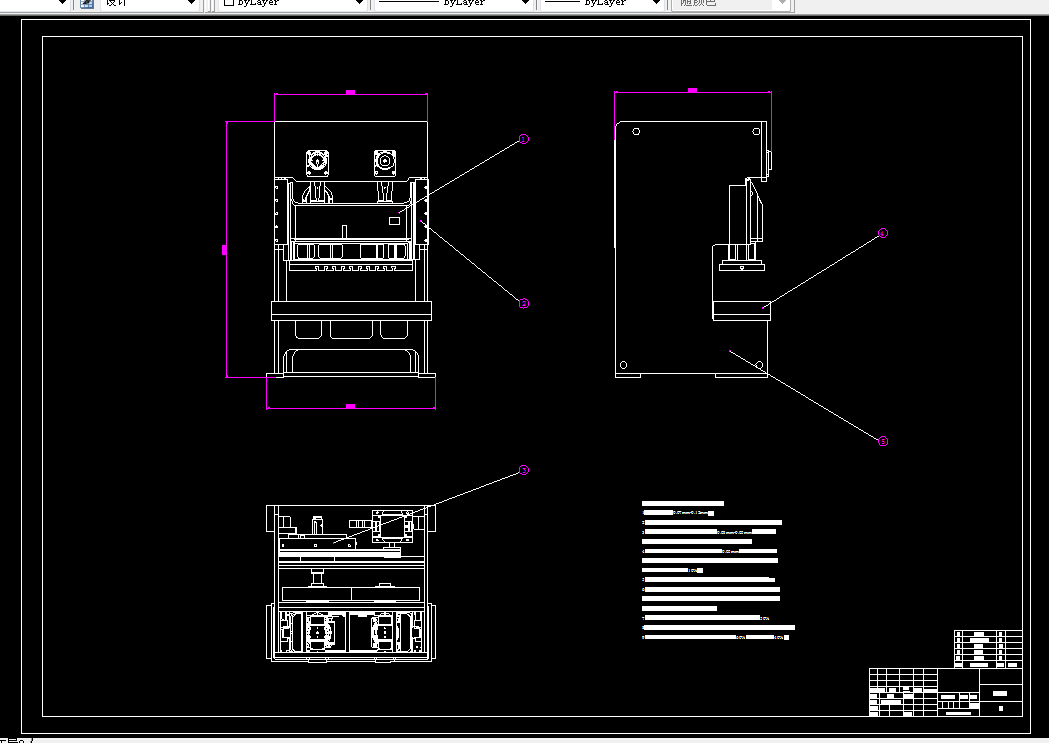Select the top-right hole on side view panel
The height and width of the screenshot is (743, 1049).
pyautogui.click(x=756, y=132)
